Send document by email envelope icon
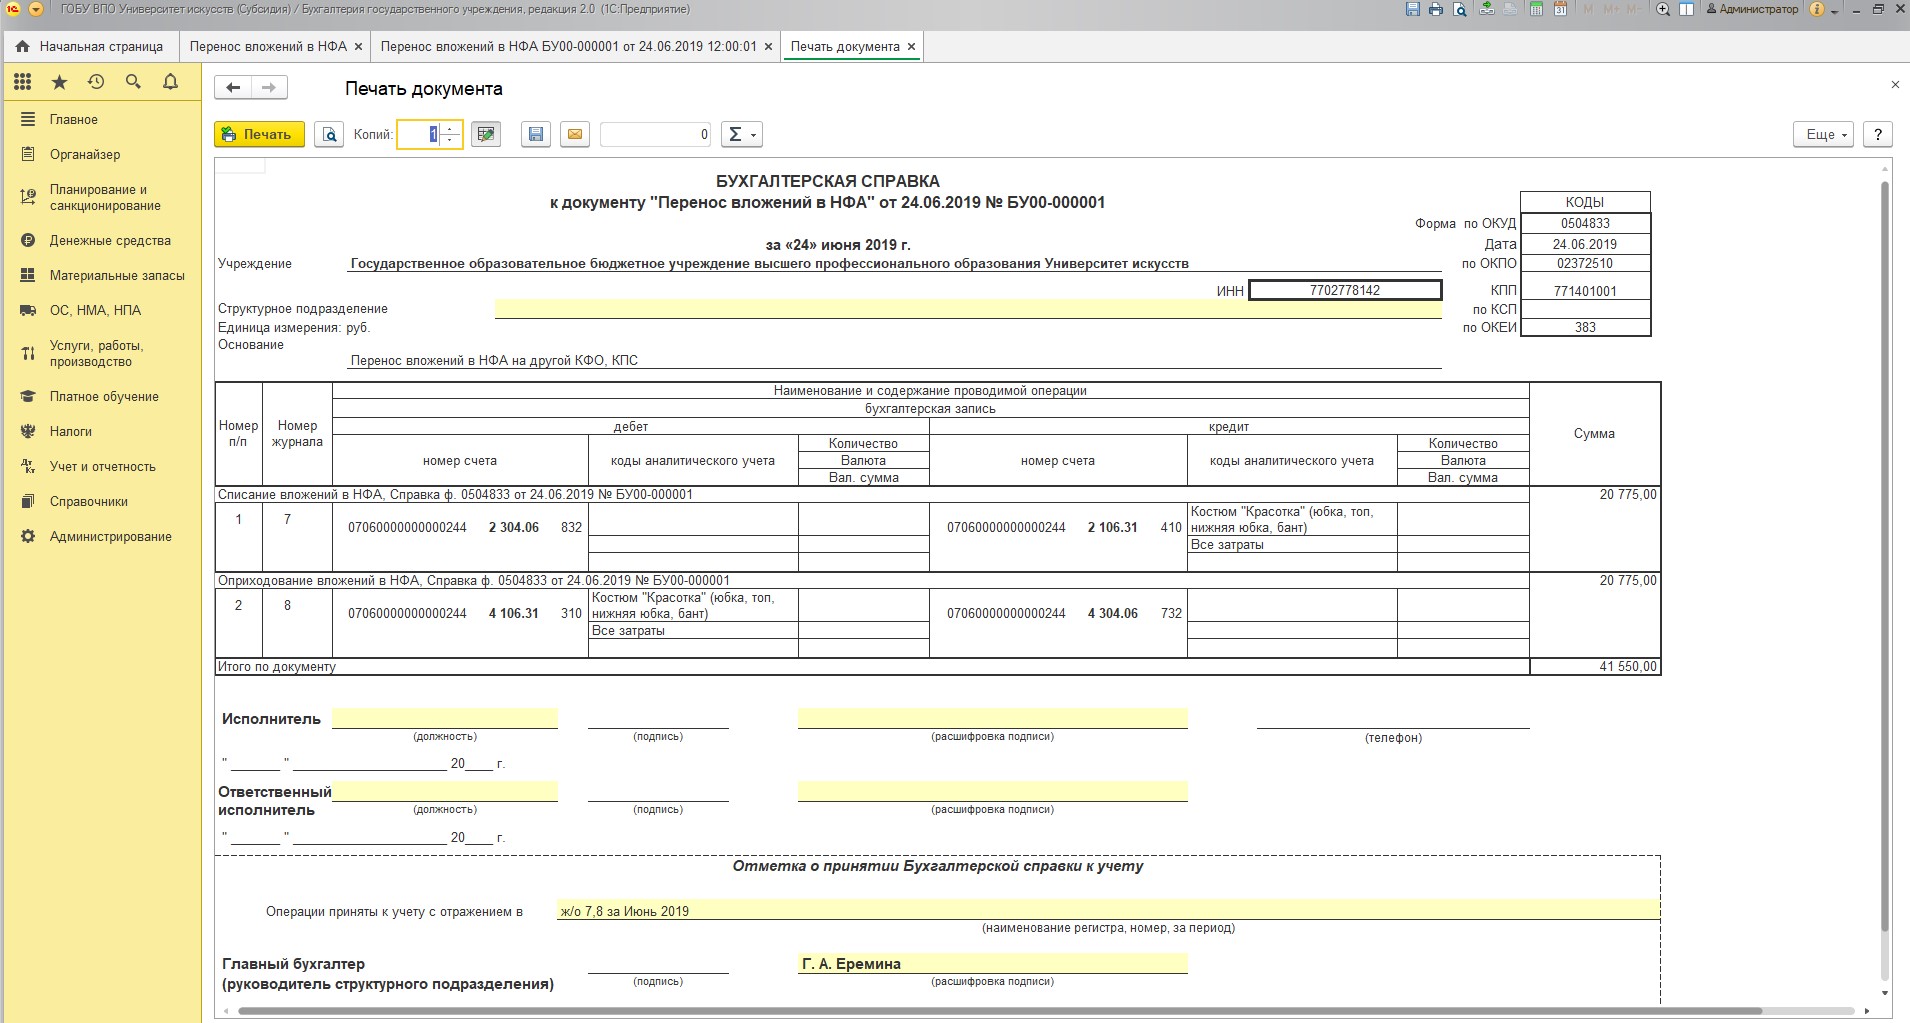 click(574, 134)
